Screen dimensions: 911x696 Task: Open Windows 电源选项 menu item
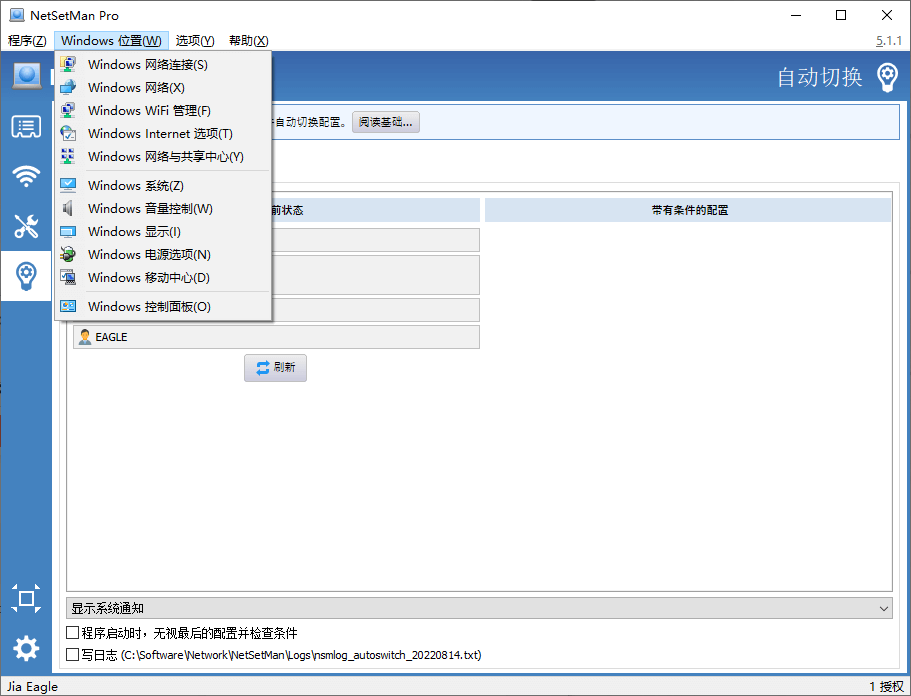pyautogui.click(x=163, y=254)
